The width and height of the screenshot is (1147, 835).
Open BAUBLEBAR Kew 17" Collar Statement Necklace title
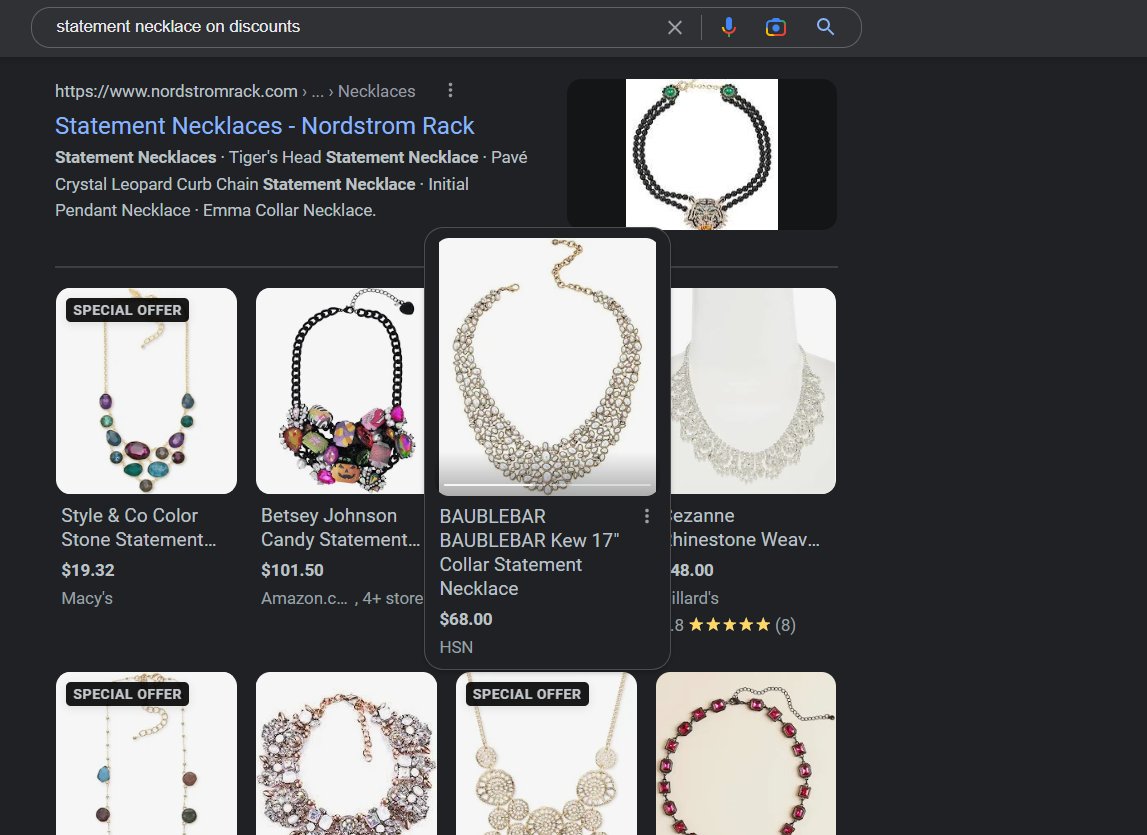[x=530, y=553]
